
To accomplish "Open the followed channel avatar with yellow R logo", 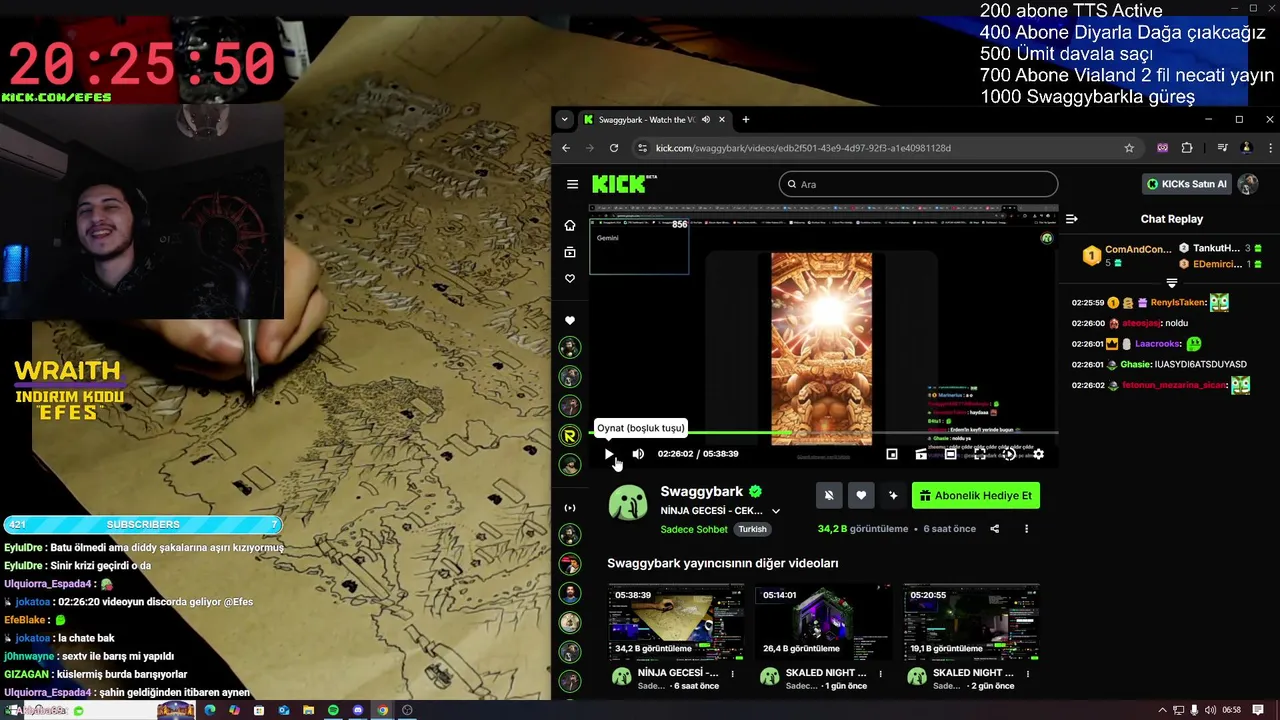I will (570, 435).
